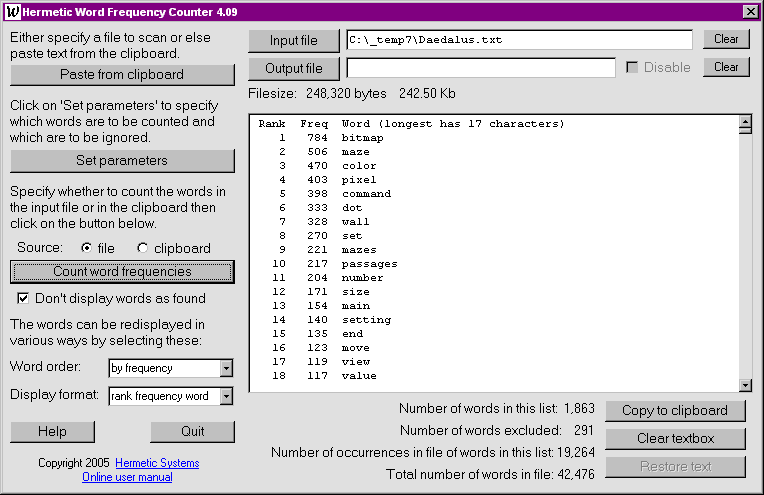
Task: Open the Hermetic Systems link
Action: [x=157, y=463]
